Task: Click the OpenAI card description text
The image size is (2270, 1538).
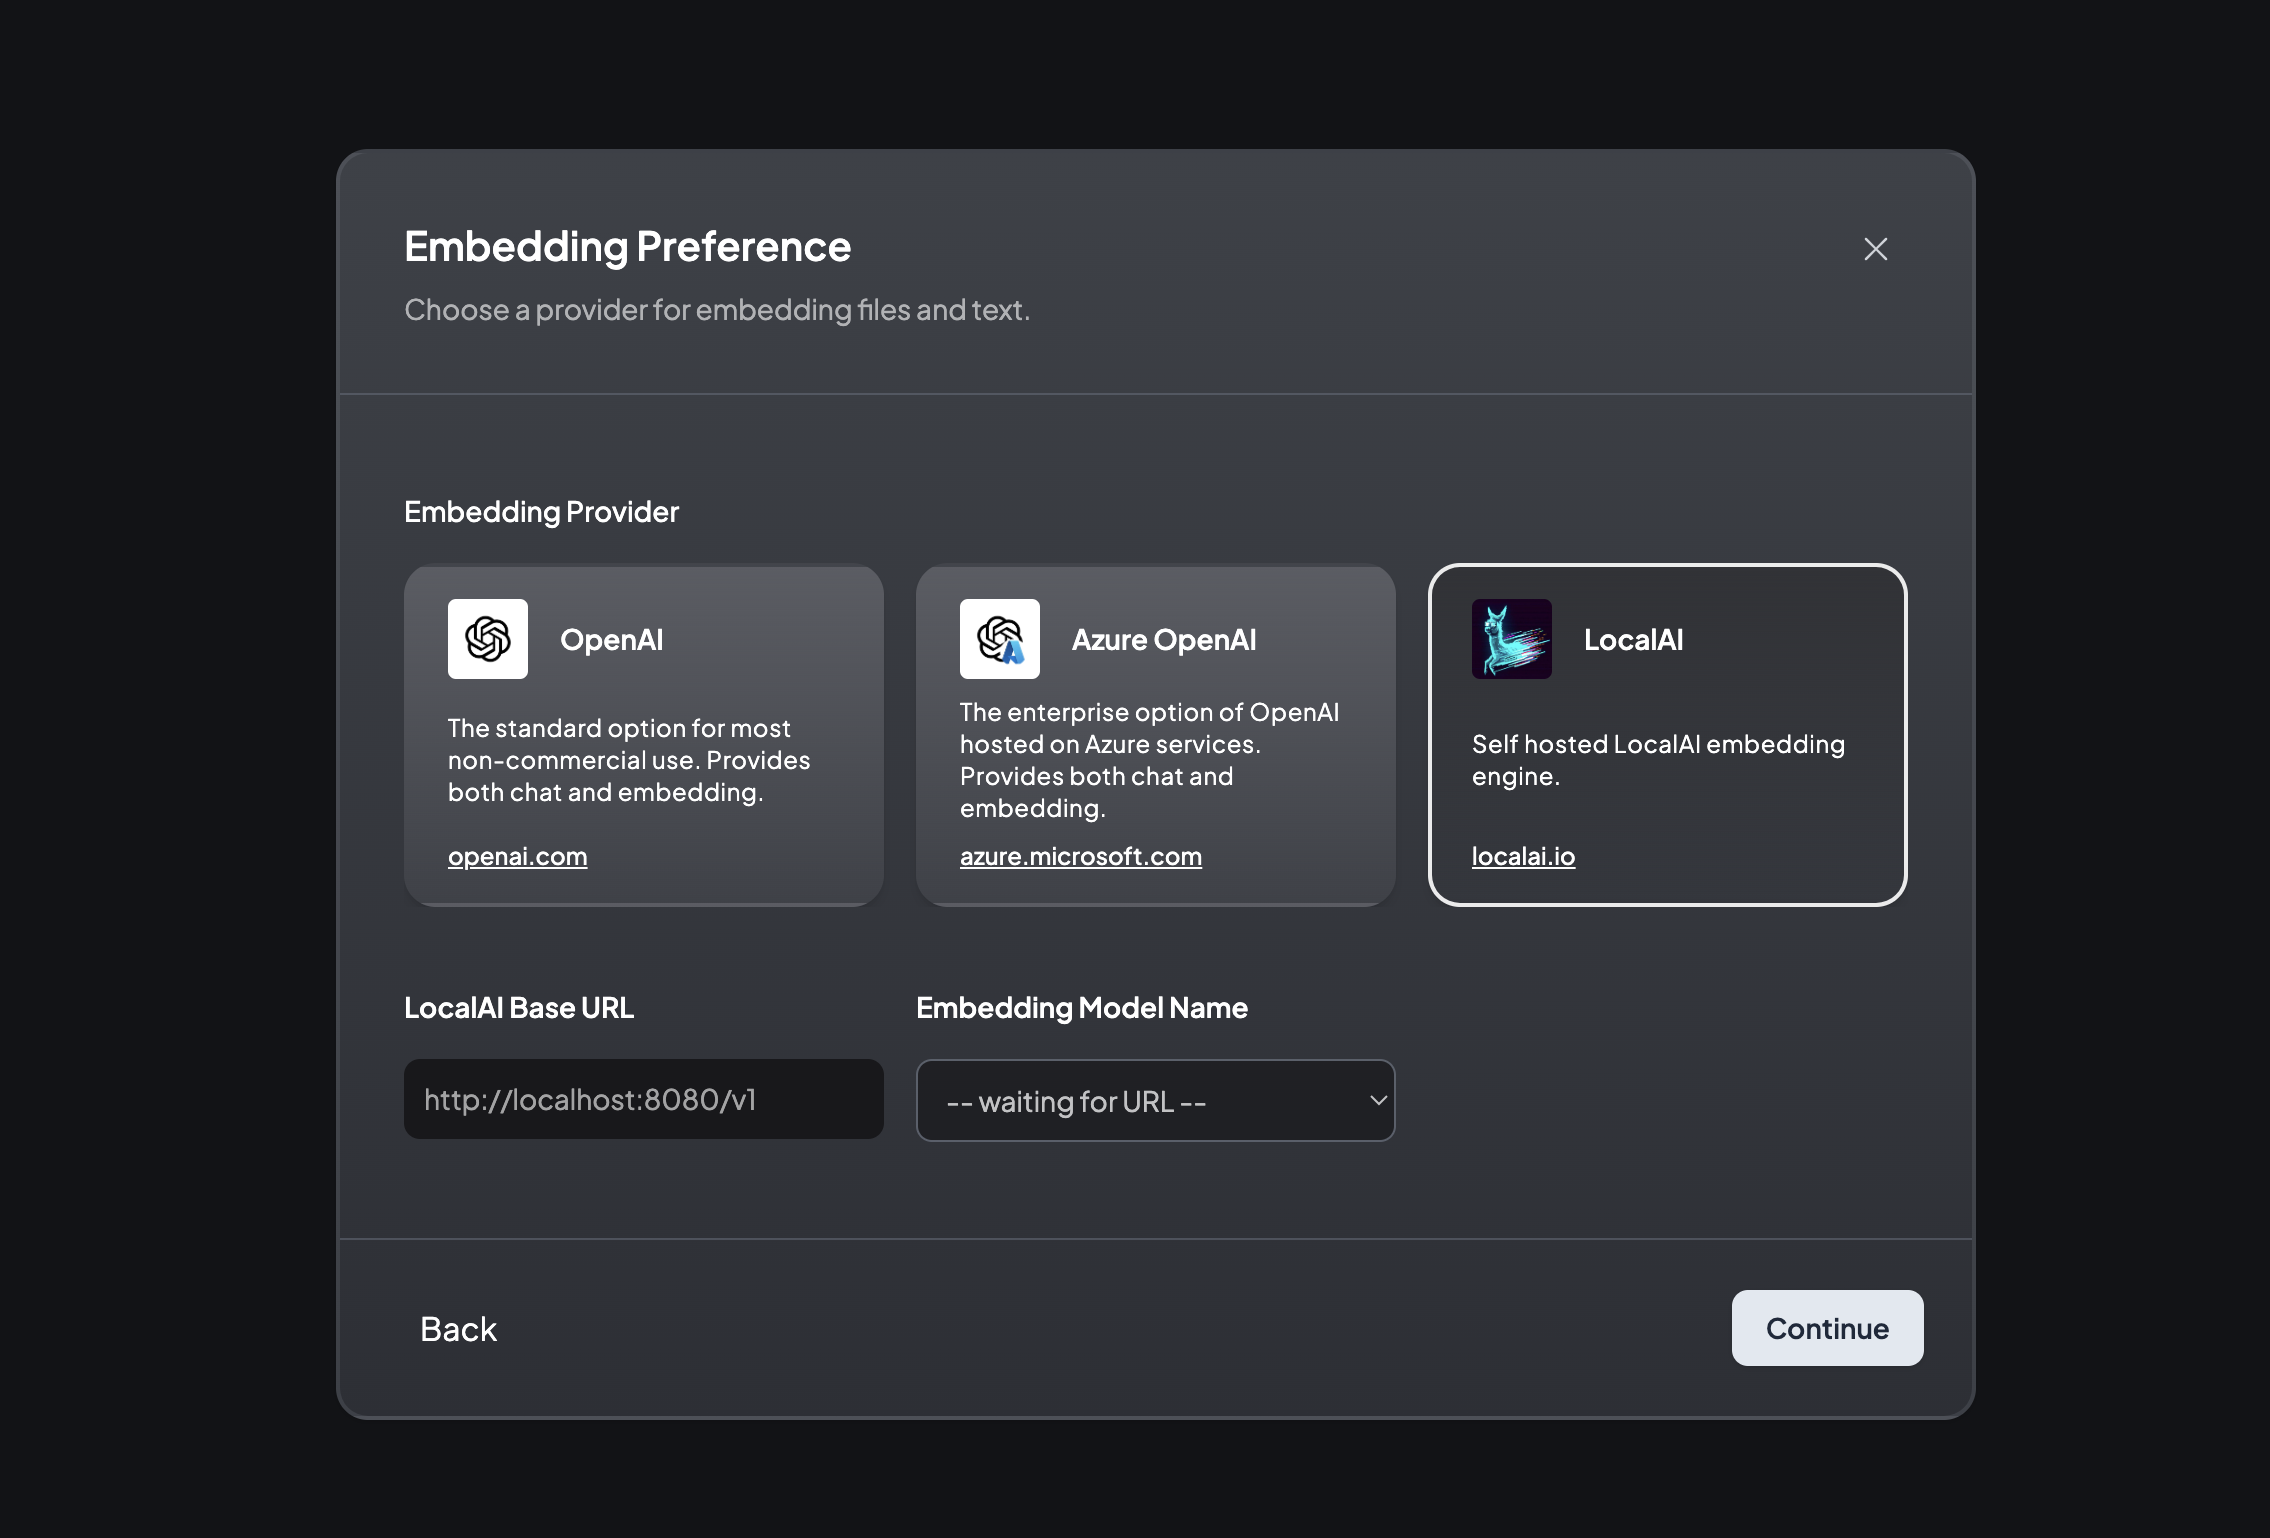Action: coord(628,761)
